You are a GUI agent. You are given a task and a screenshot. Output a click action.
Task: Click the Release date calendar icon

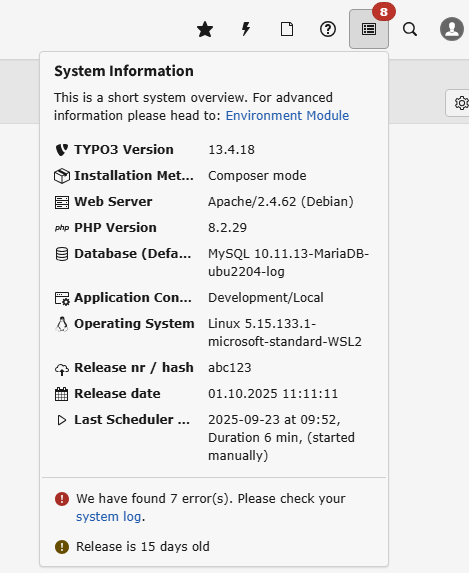tap(61, 394)
